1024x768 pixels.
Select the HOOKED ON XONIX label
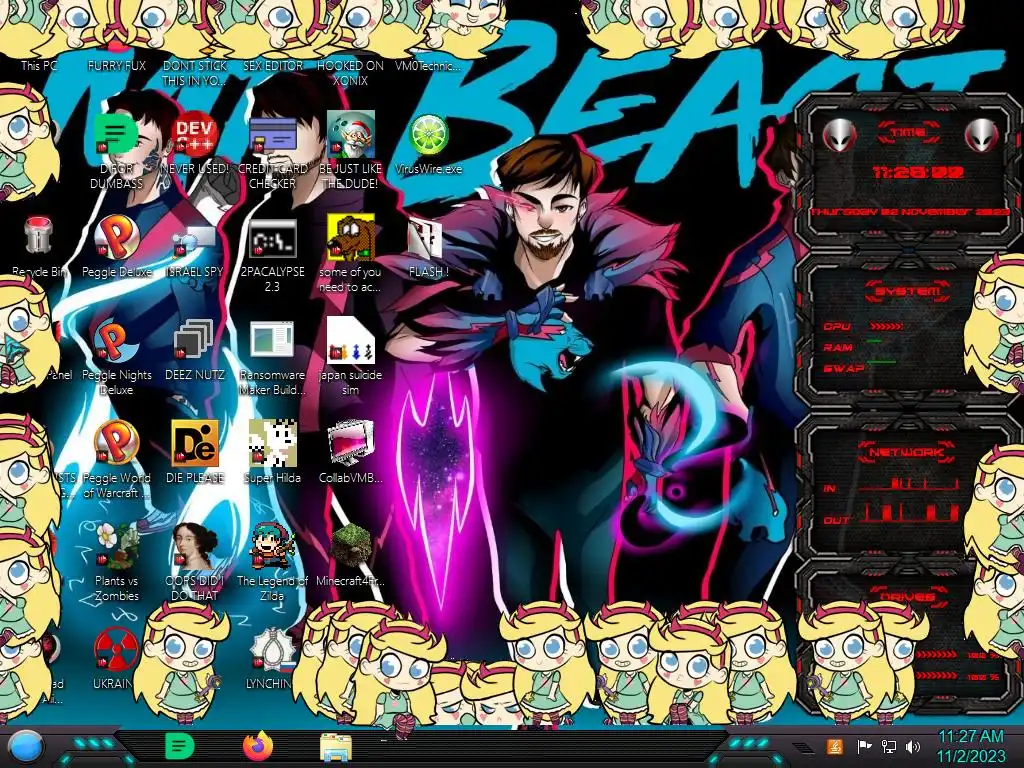[351, 73]
